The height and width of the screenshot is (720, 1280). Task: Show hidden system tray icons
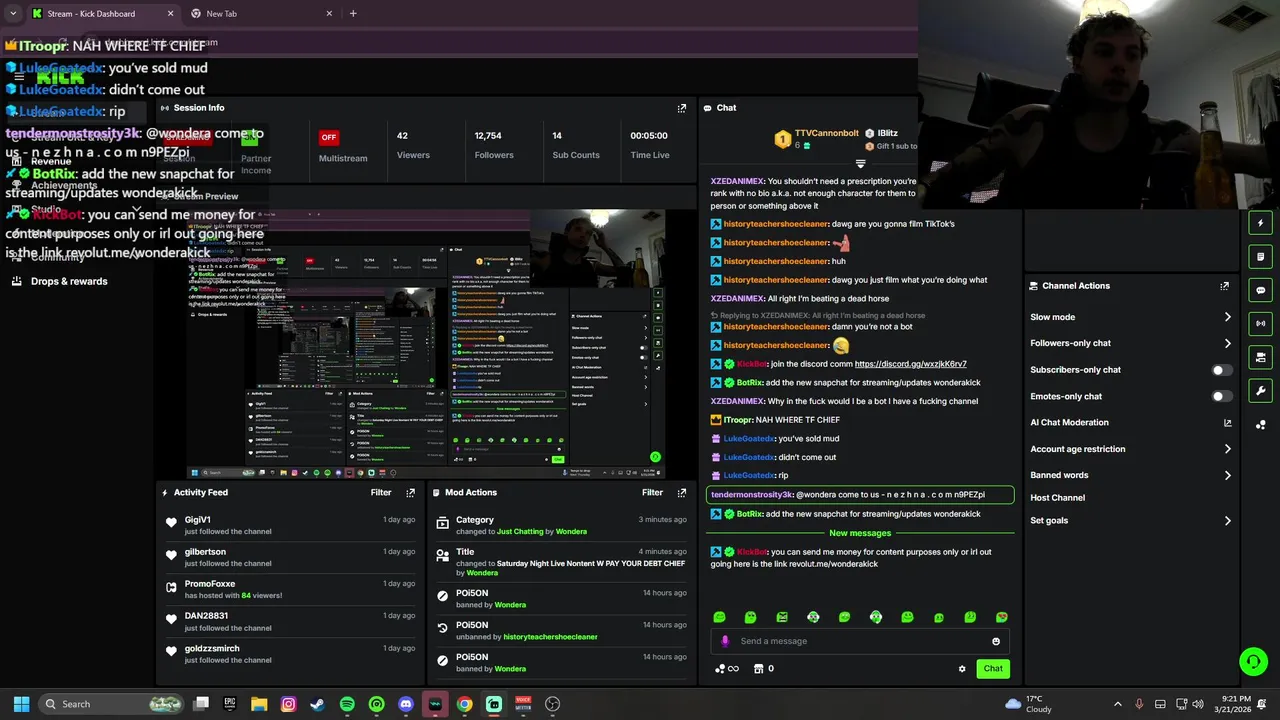click(x=1118, y=704)
